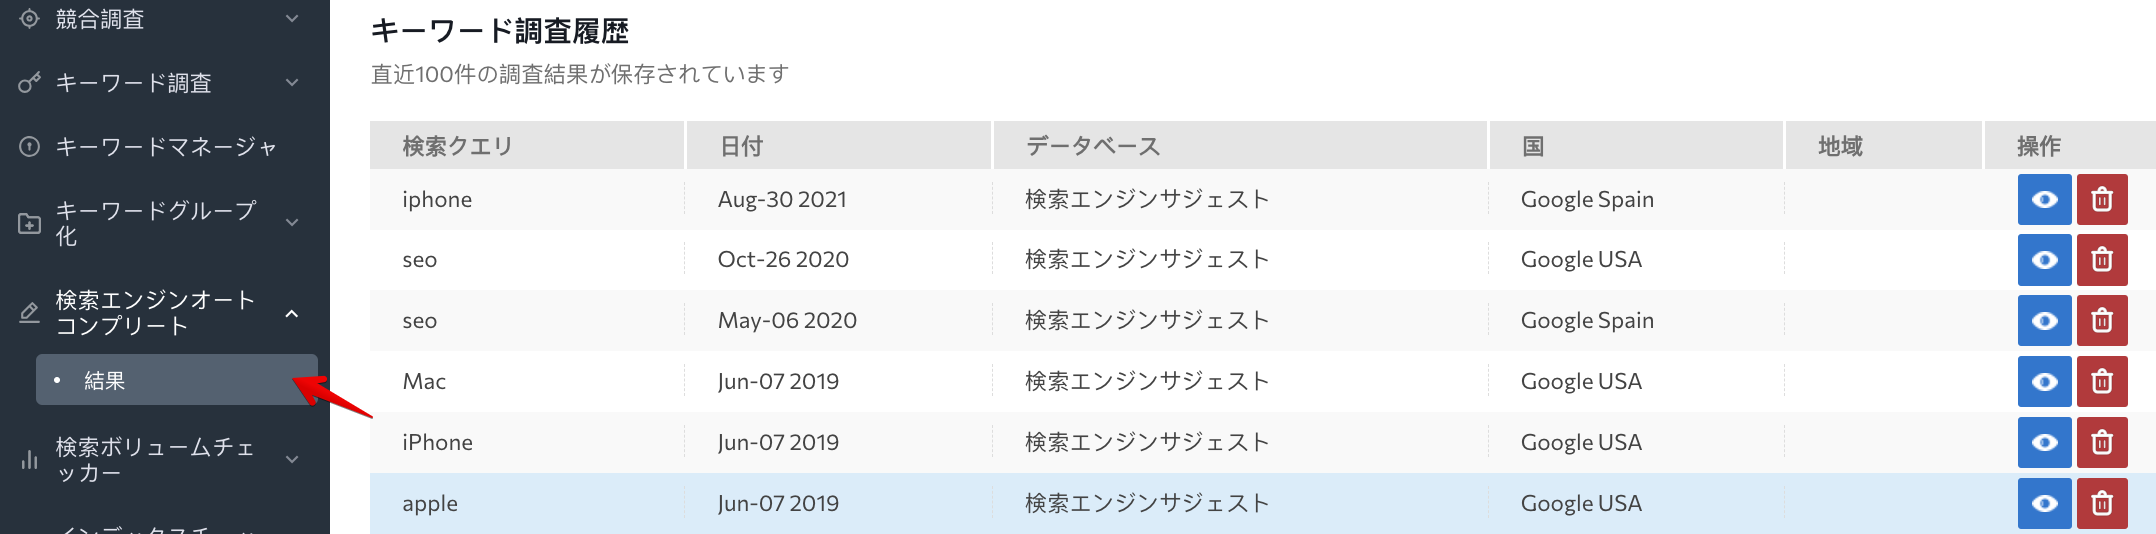
Task: Delete the seo May-06 2020 entry
Action: pos(2102,321)
